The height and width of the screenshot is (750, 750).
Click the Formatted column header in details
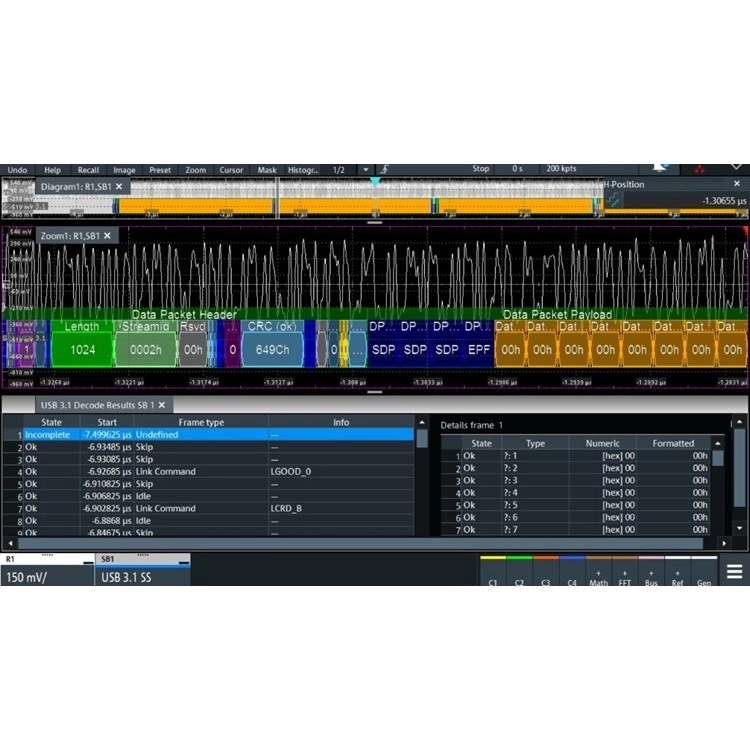point(673,443)
